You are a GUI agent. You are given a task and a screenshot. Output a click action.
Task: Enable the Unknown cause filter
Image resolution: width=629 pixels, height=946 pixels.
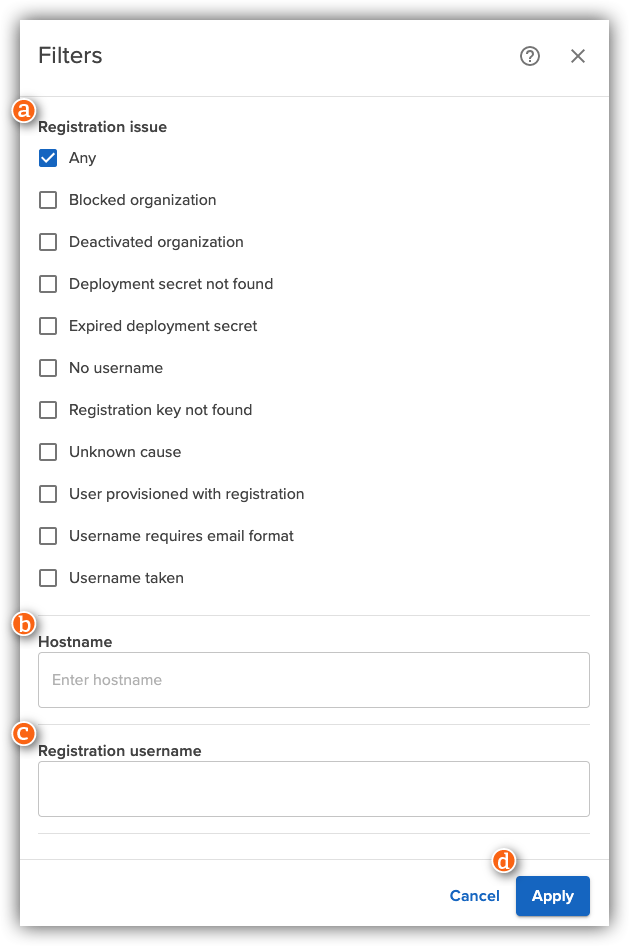[x=47, y=451]
